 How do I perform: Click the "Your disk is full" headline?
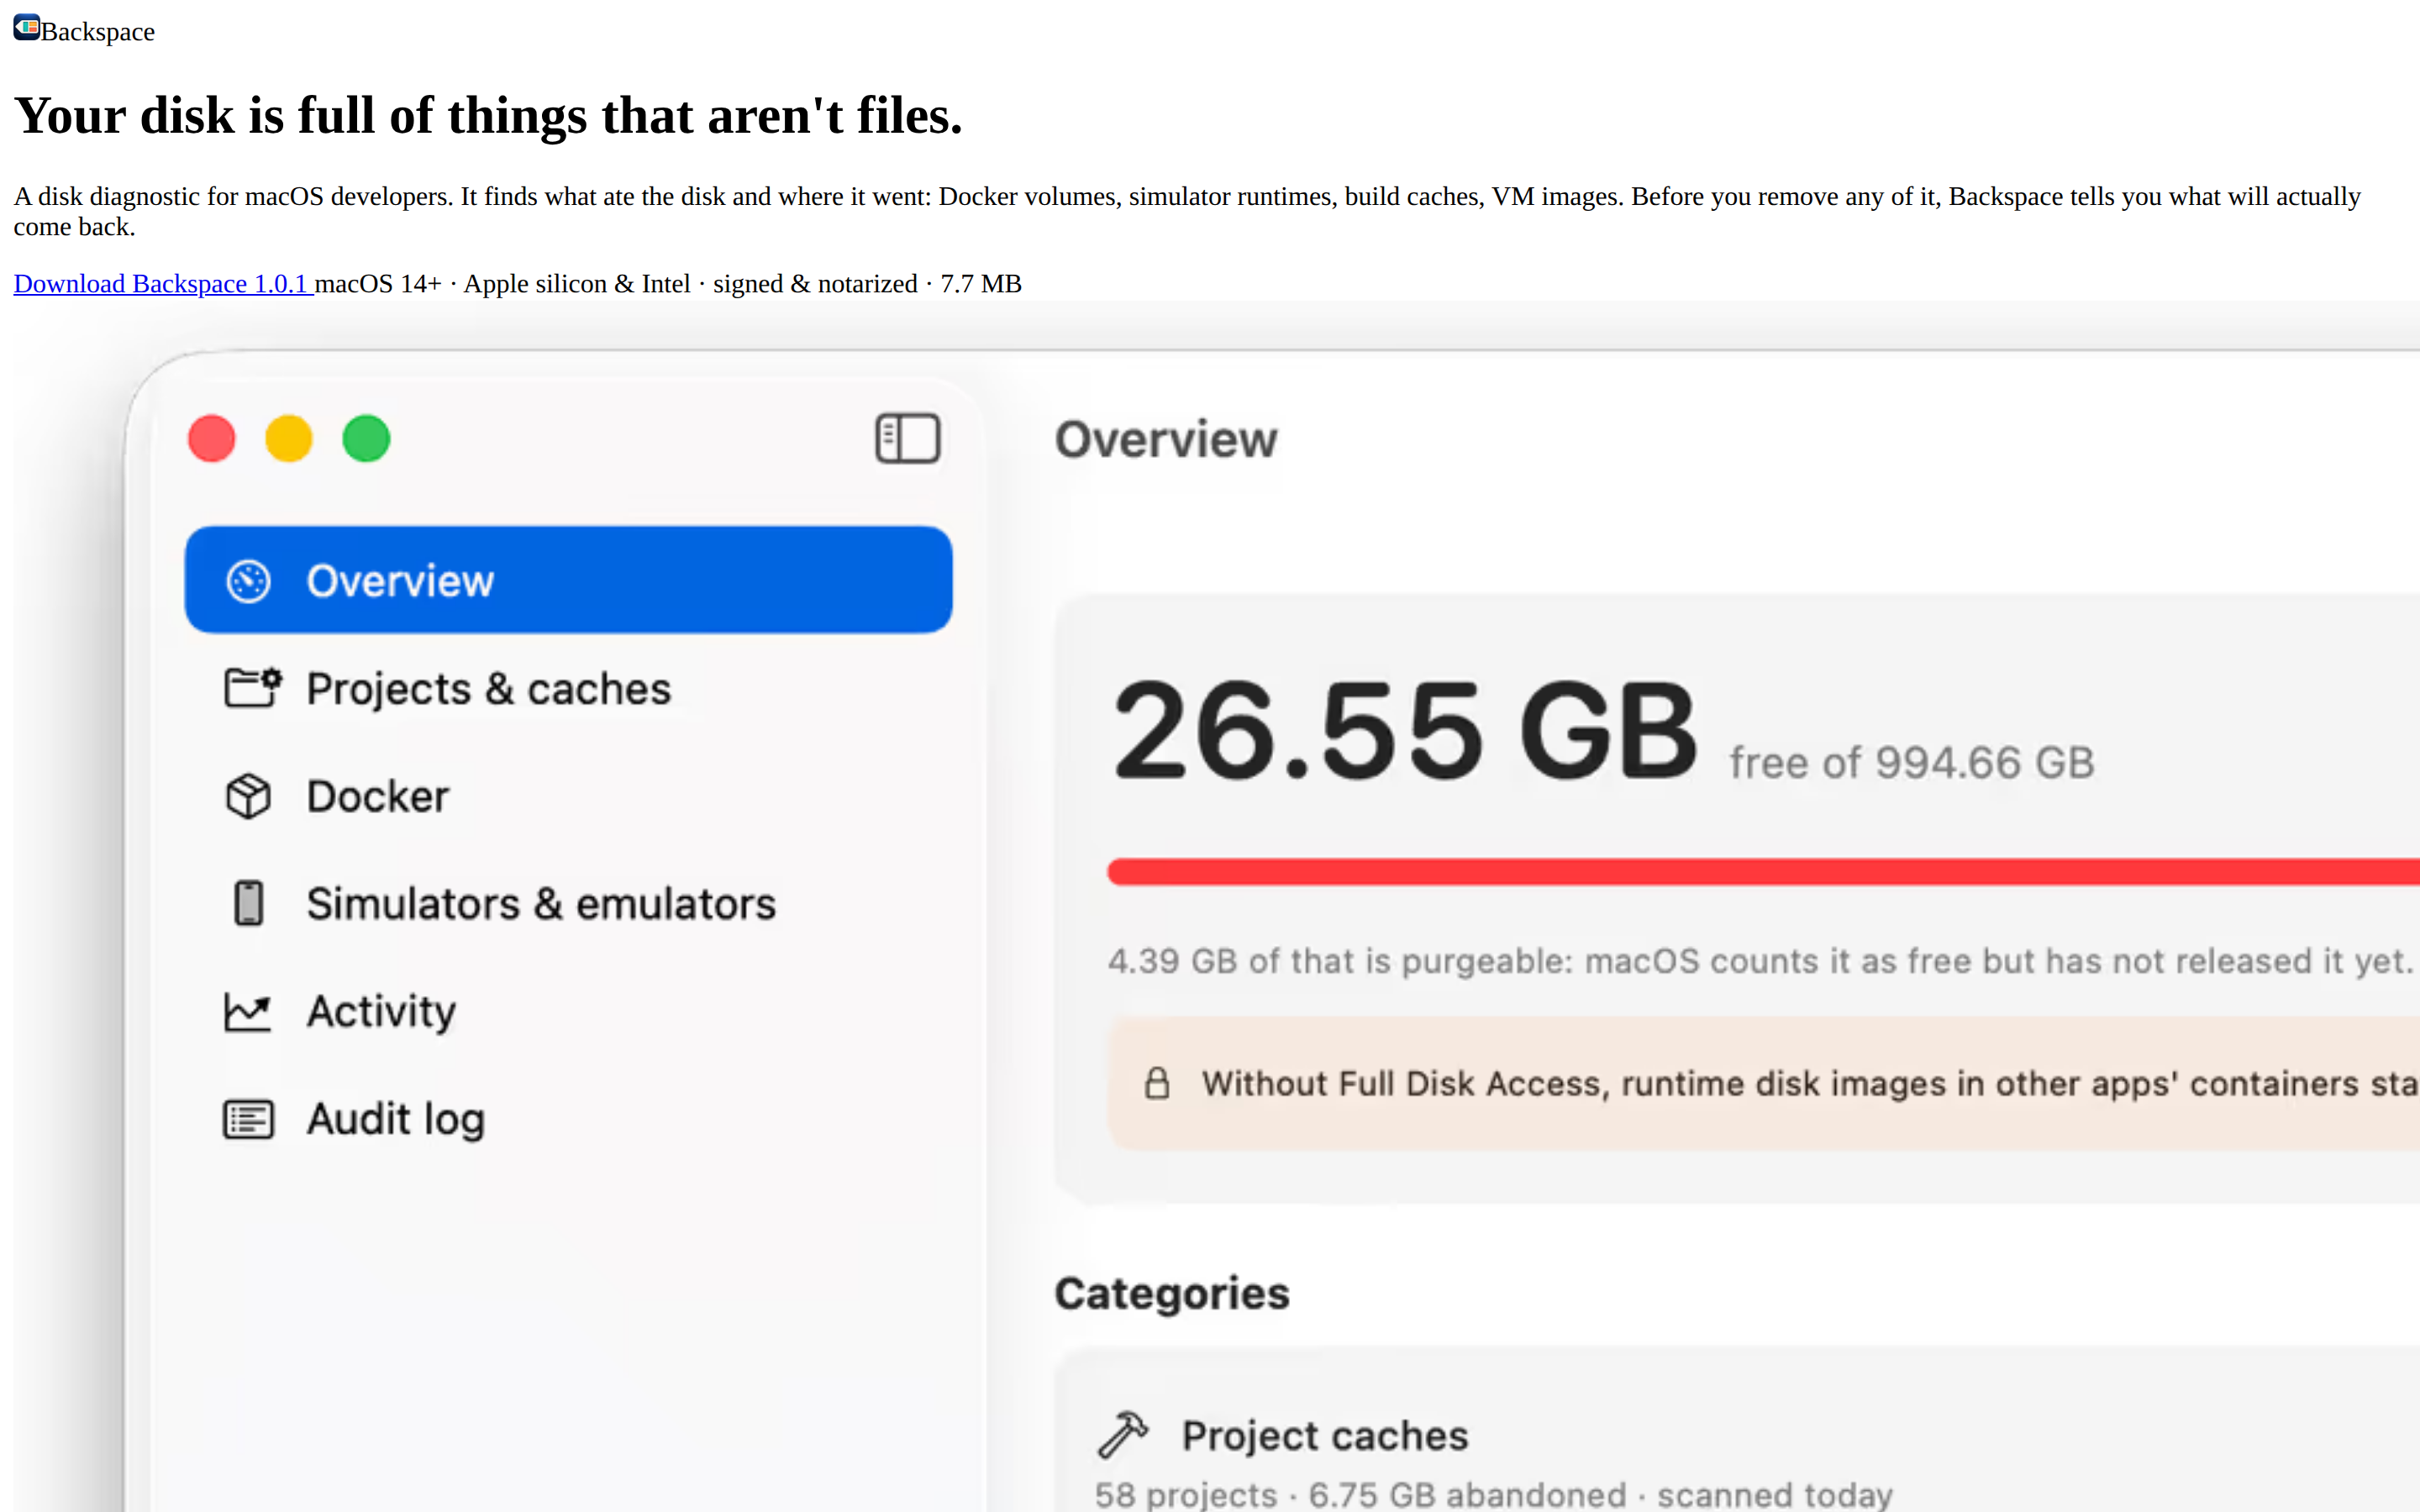[488, 115]
